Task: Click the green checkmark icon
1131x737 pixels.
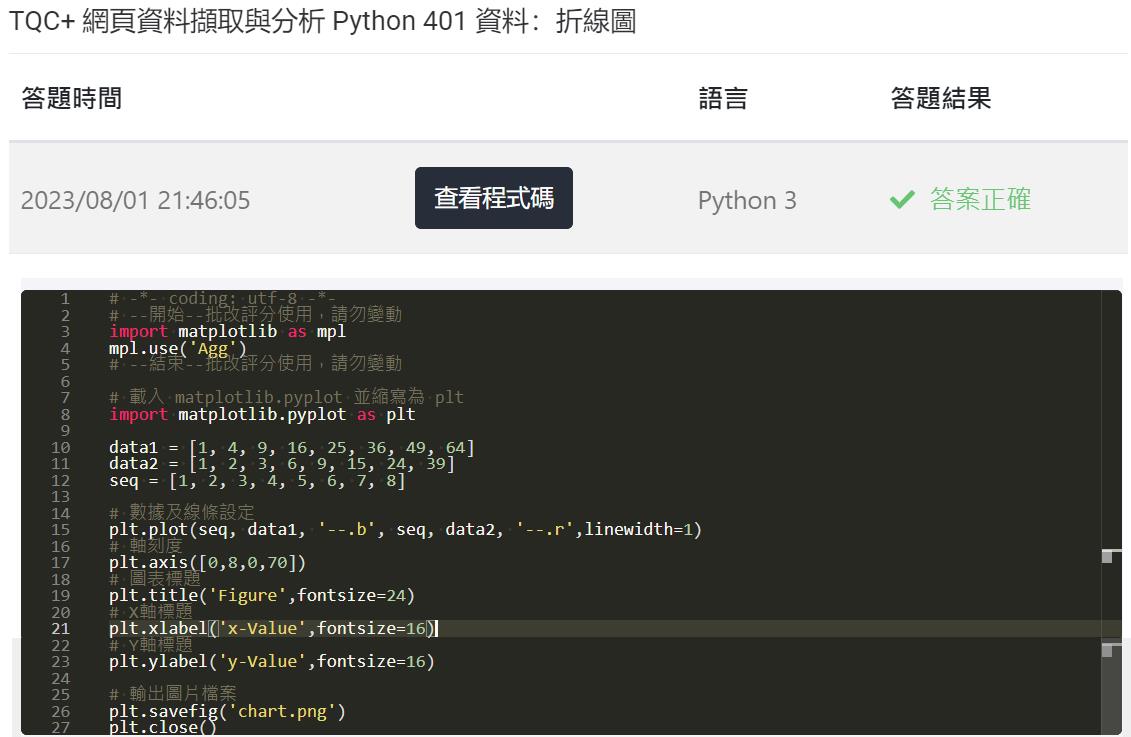Action: 902,200
